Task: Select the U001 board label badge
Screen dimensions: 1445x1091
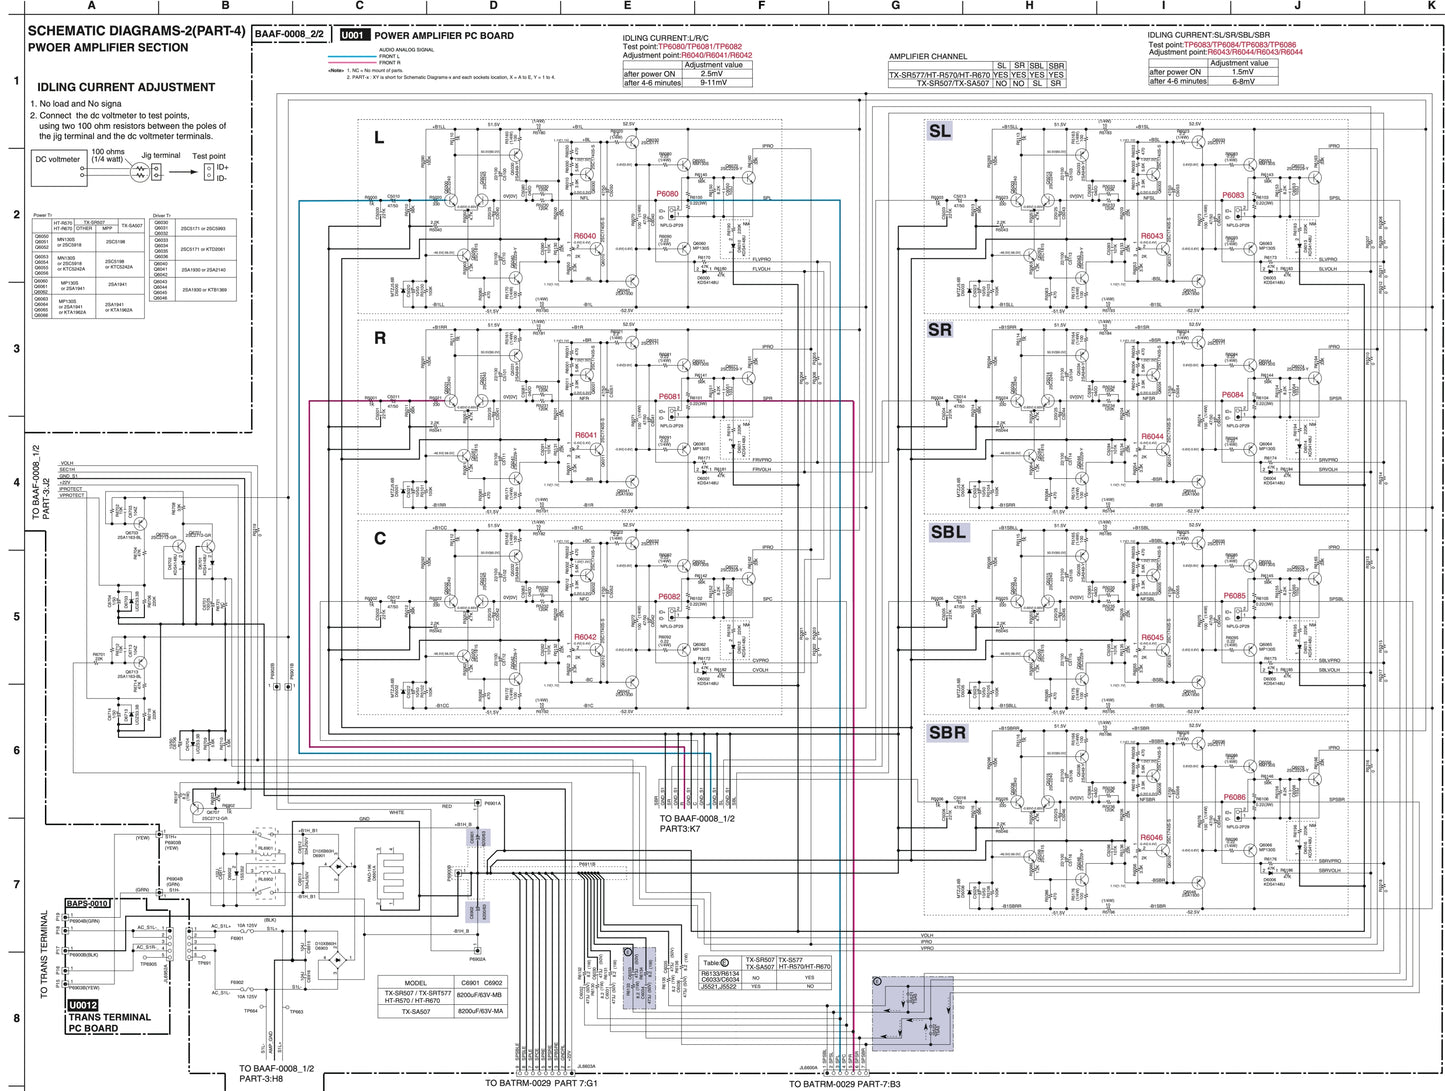Action: point(352,35)
